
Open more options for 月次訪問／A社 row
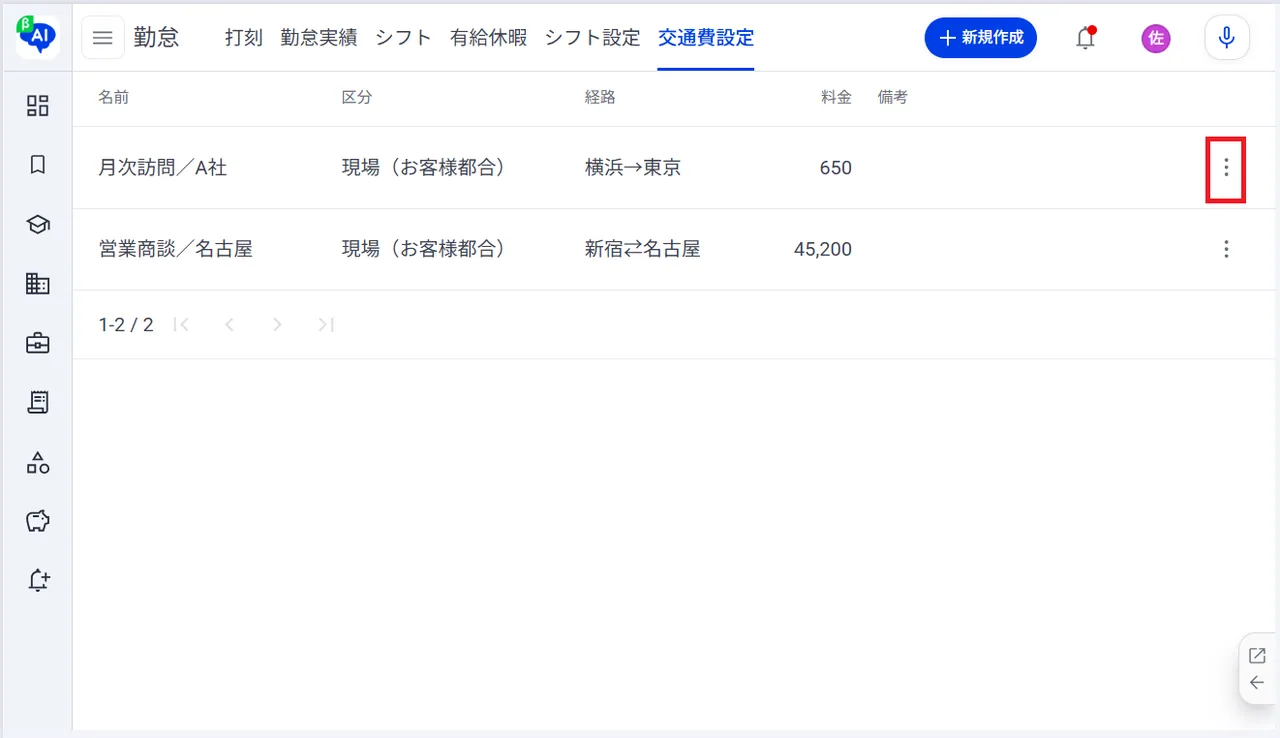(1226, 168)
